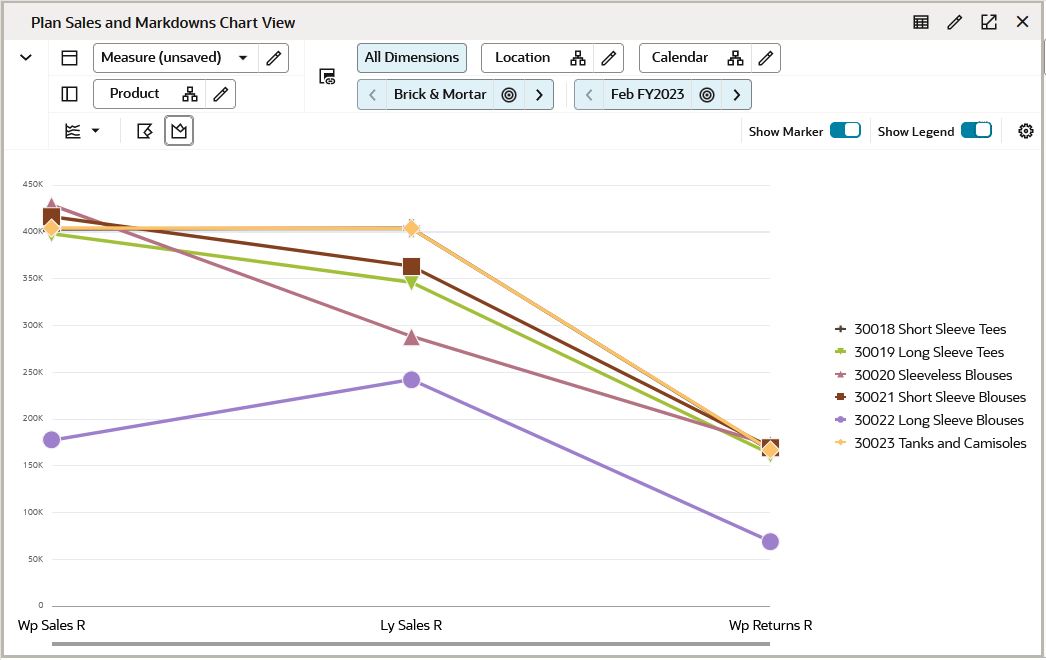Click the Calendar dimension button
Screen dimensions: 1046x660
(680, 57)
